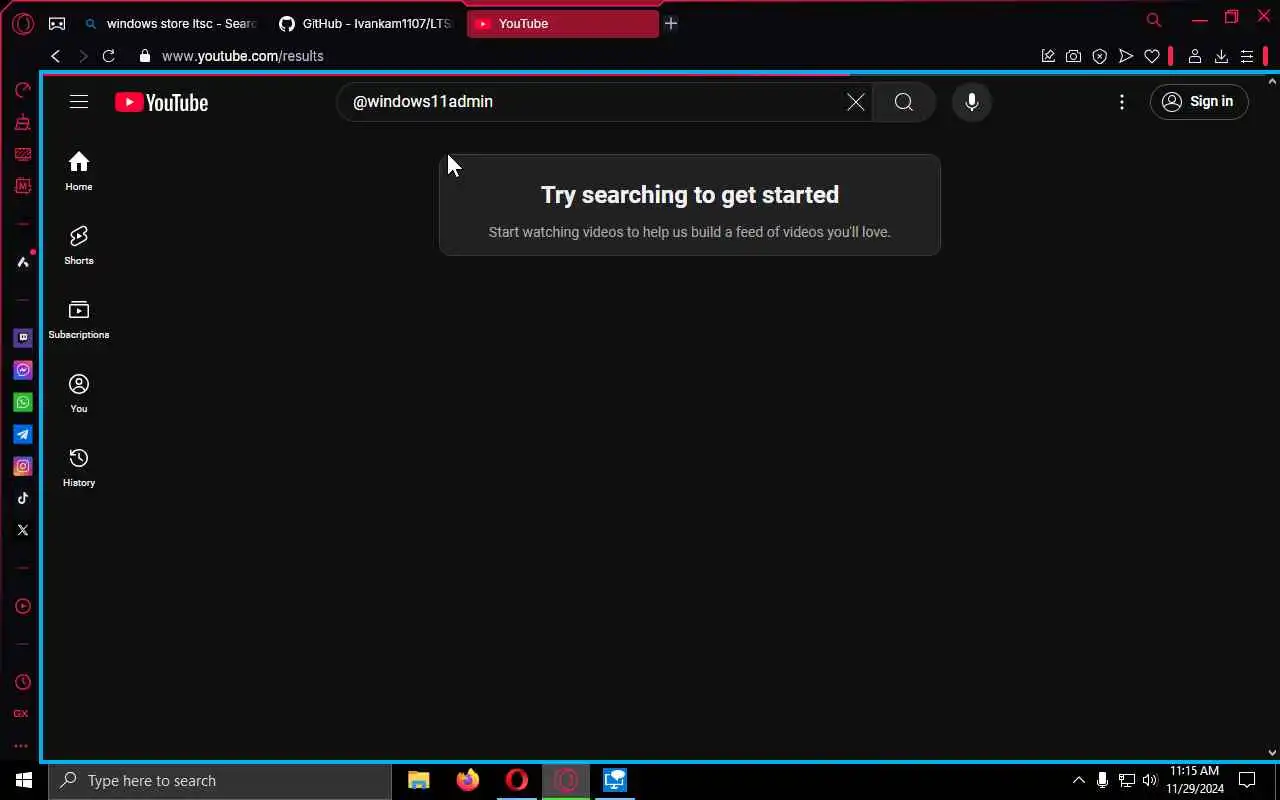The image size is (1280, 800).
Task: Open the pinboard edit icon
Action: point(1048,57)
